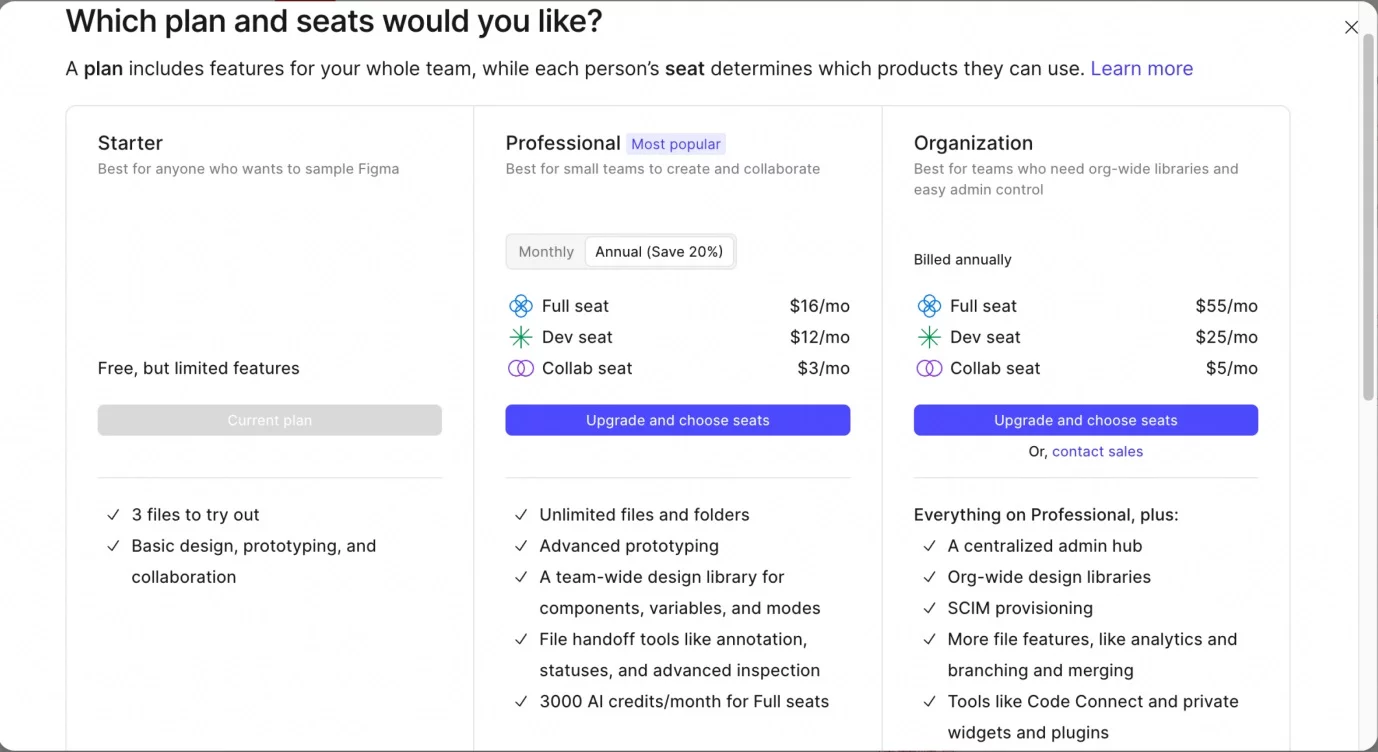1378x752 pixels.
Task: Click the Organization Full seat icon
Action: [929, 306]
